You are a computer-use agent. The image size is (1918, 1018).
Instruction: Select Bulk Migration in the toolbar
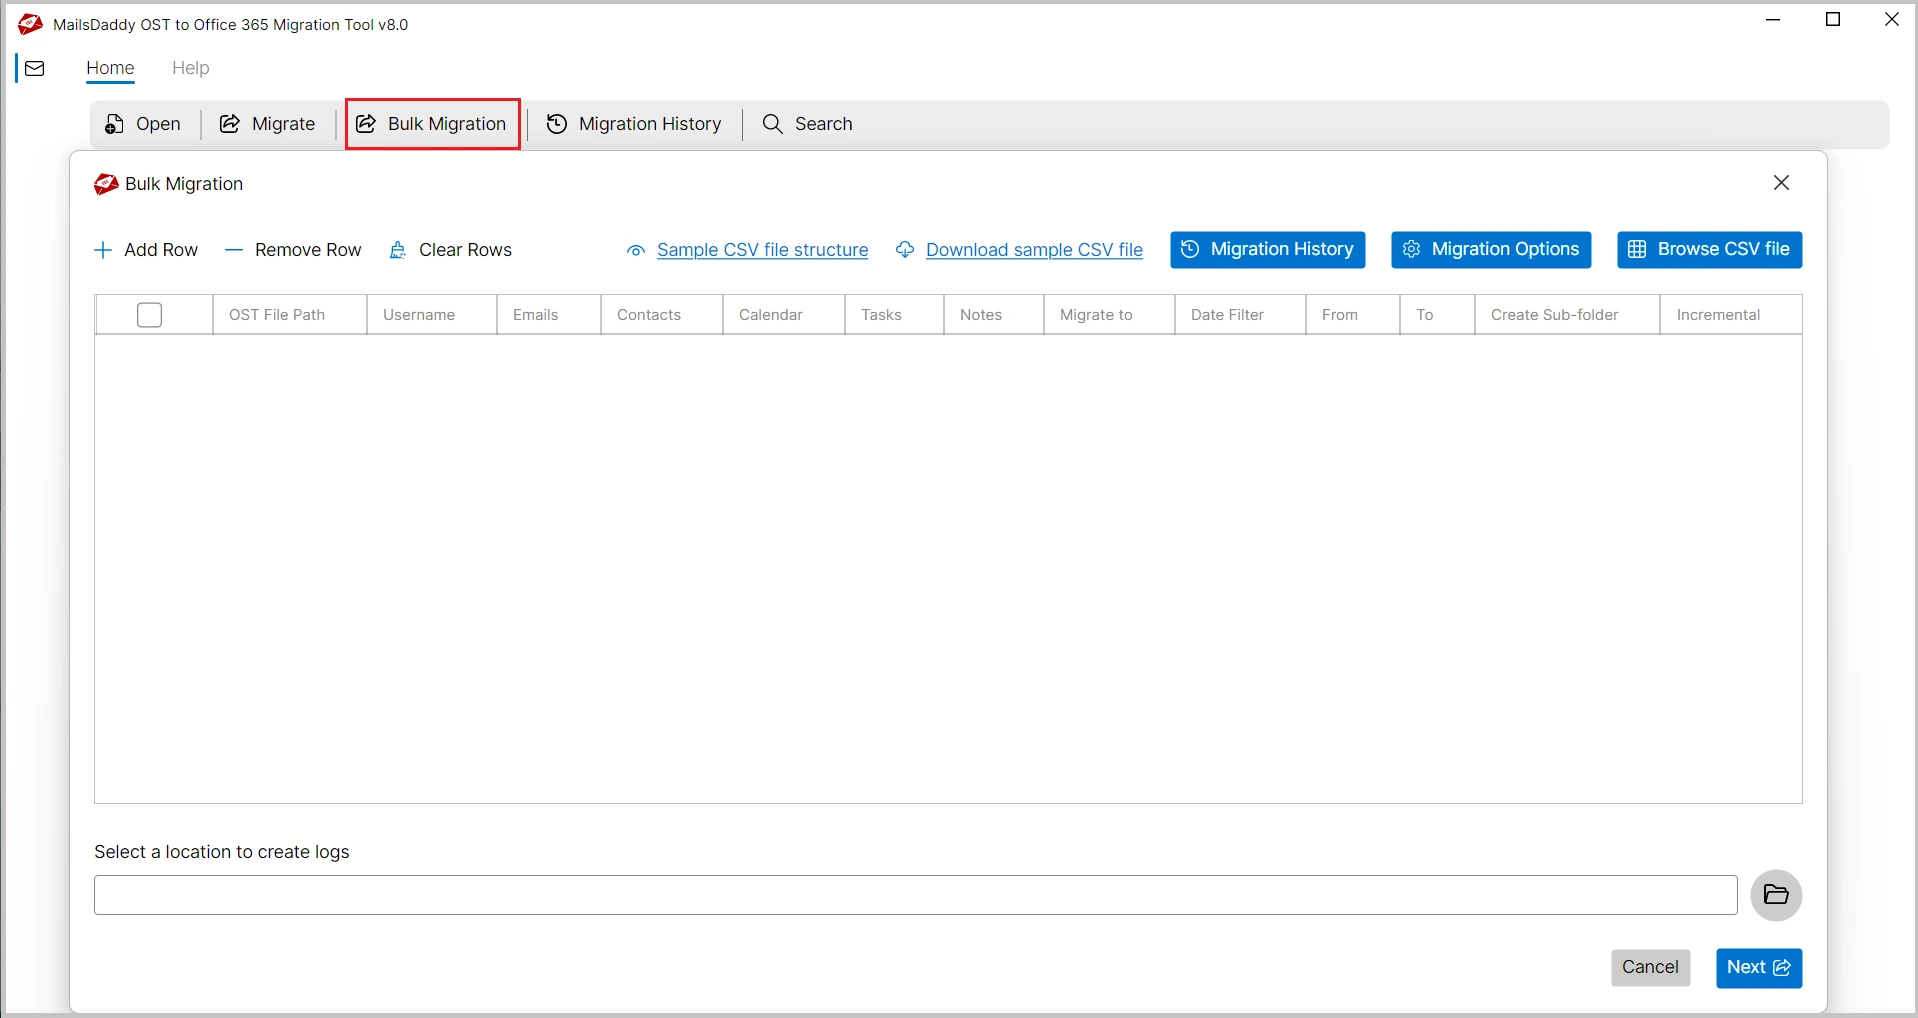tap(432, 124)
